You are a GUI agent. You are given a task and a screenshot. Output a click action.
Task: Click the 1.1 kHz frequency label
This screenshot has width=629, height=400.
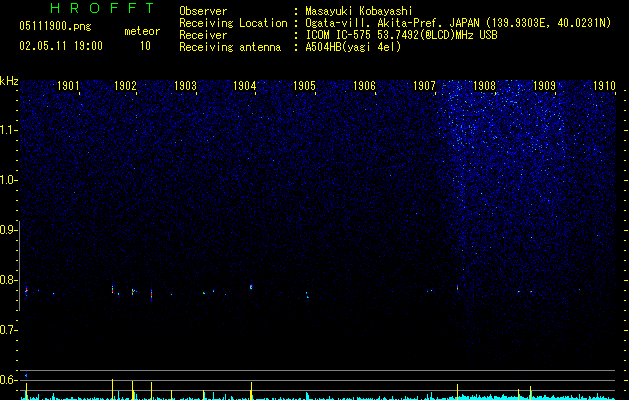click(8, 130)
